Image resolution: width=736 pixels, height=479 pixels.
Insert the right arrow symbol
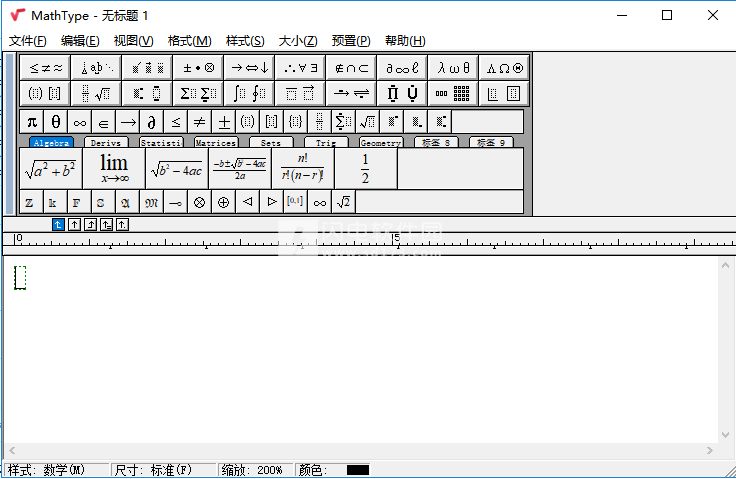tap(128, 123)
